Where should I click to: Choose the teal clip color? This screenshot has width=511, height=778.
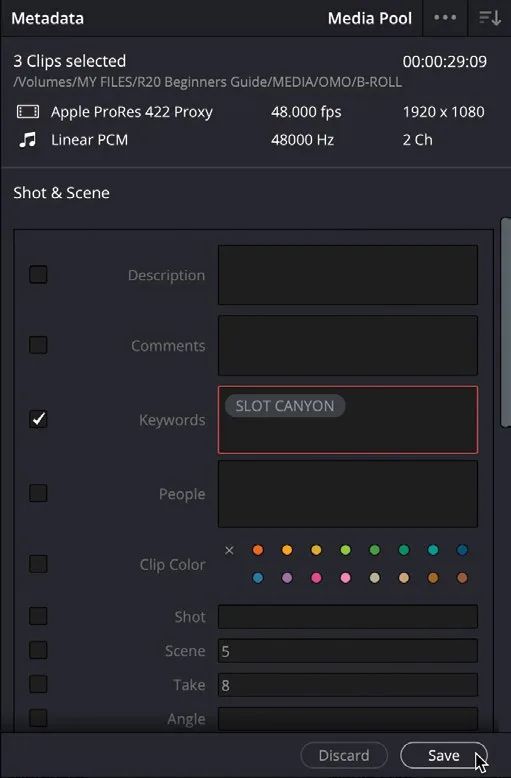point(433,550)
